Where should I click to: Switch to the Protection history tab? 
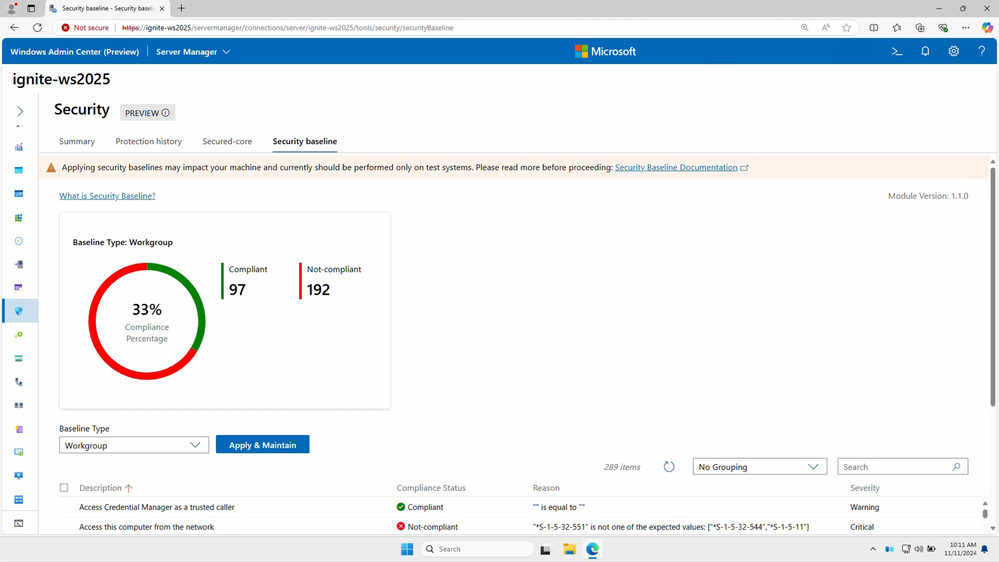click(148, 141)
